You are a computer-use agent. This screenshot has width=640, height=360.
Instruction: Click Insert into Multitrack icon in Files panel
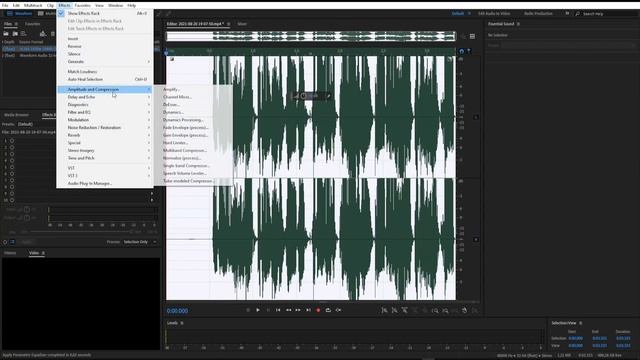(43, 34)
